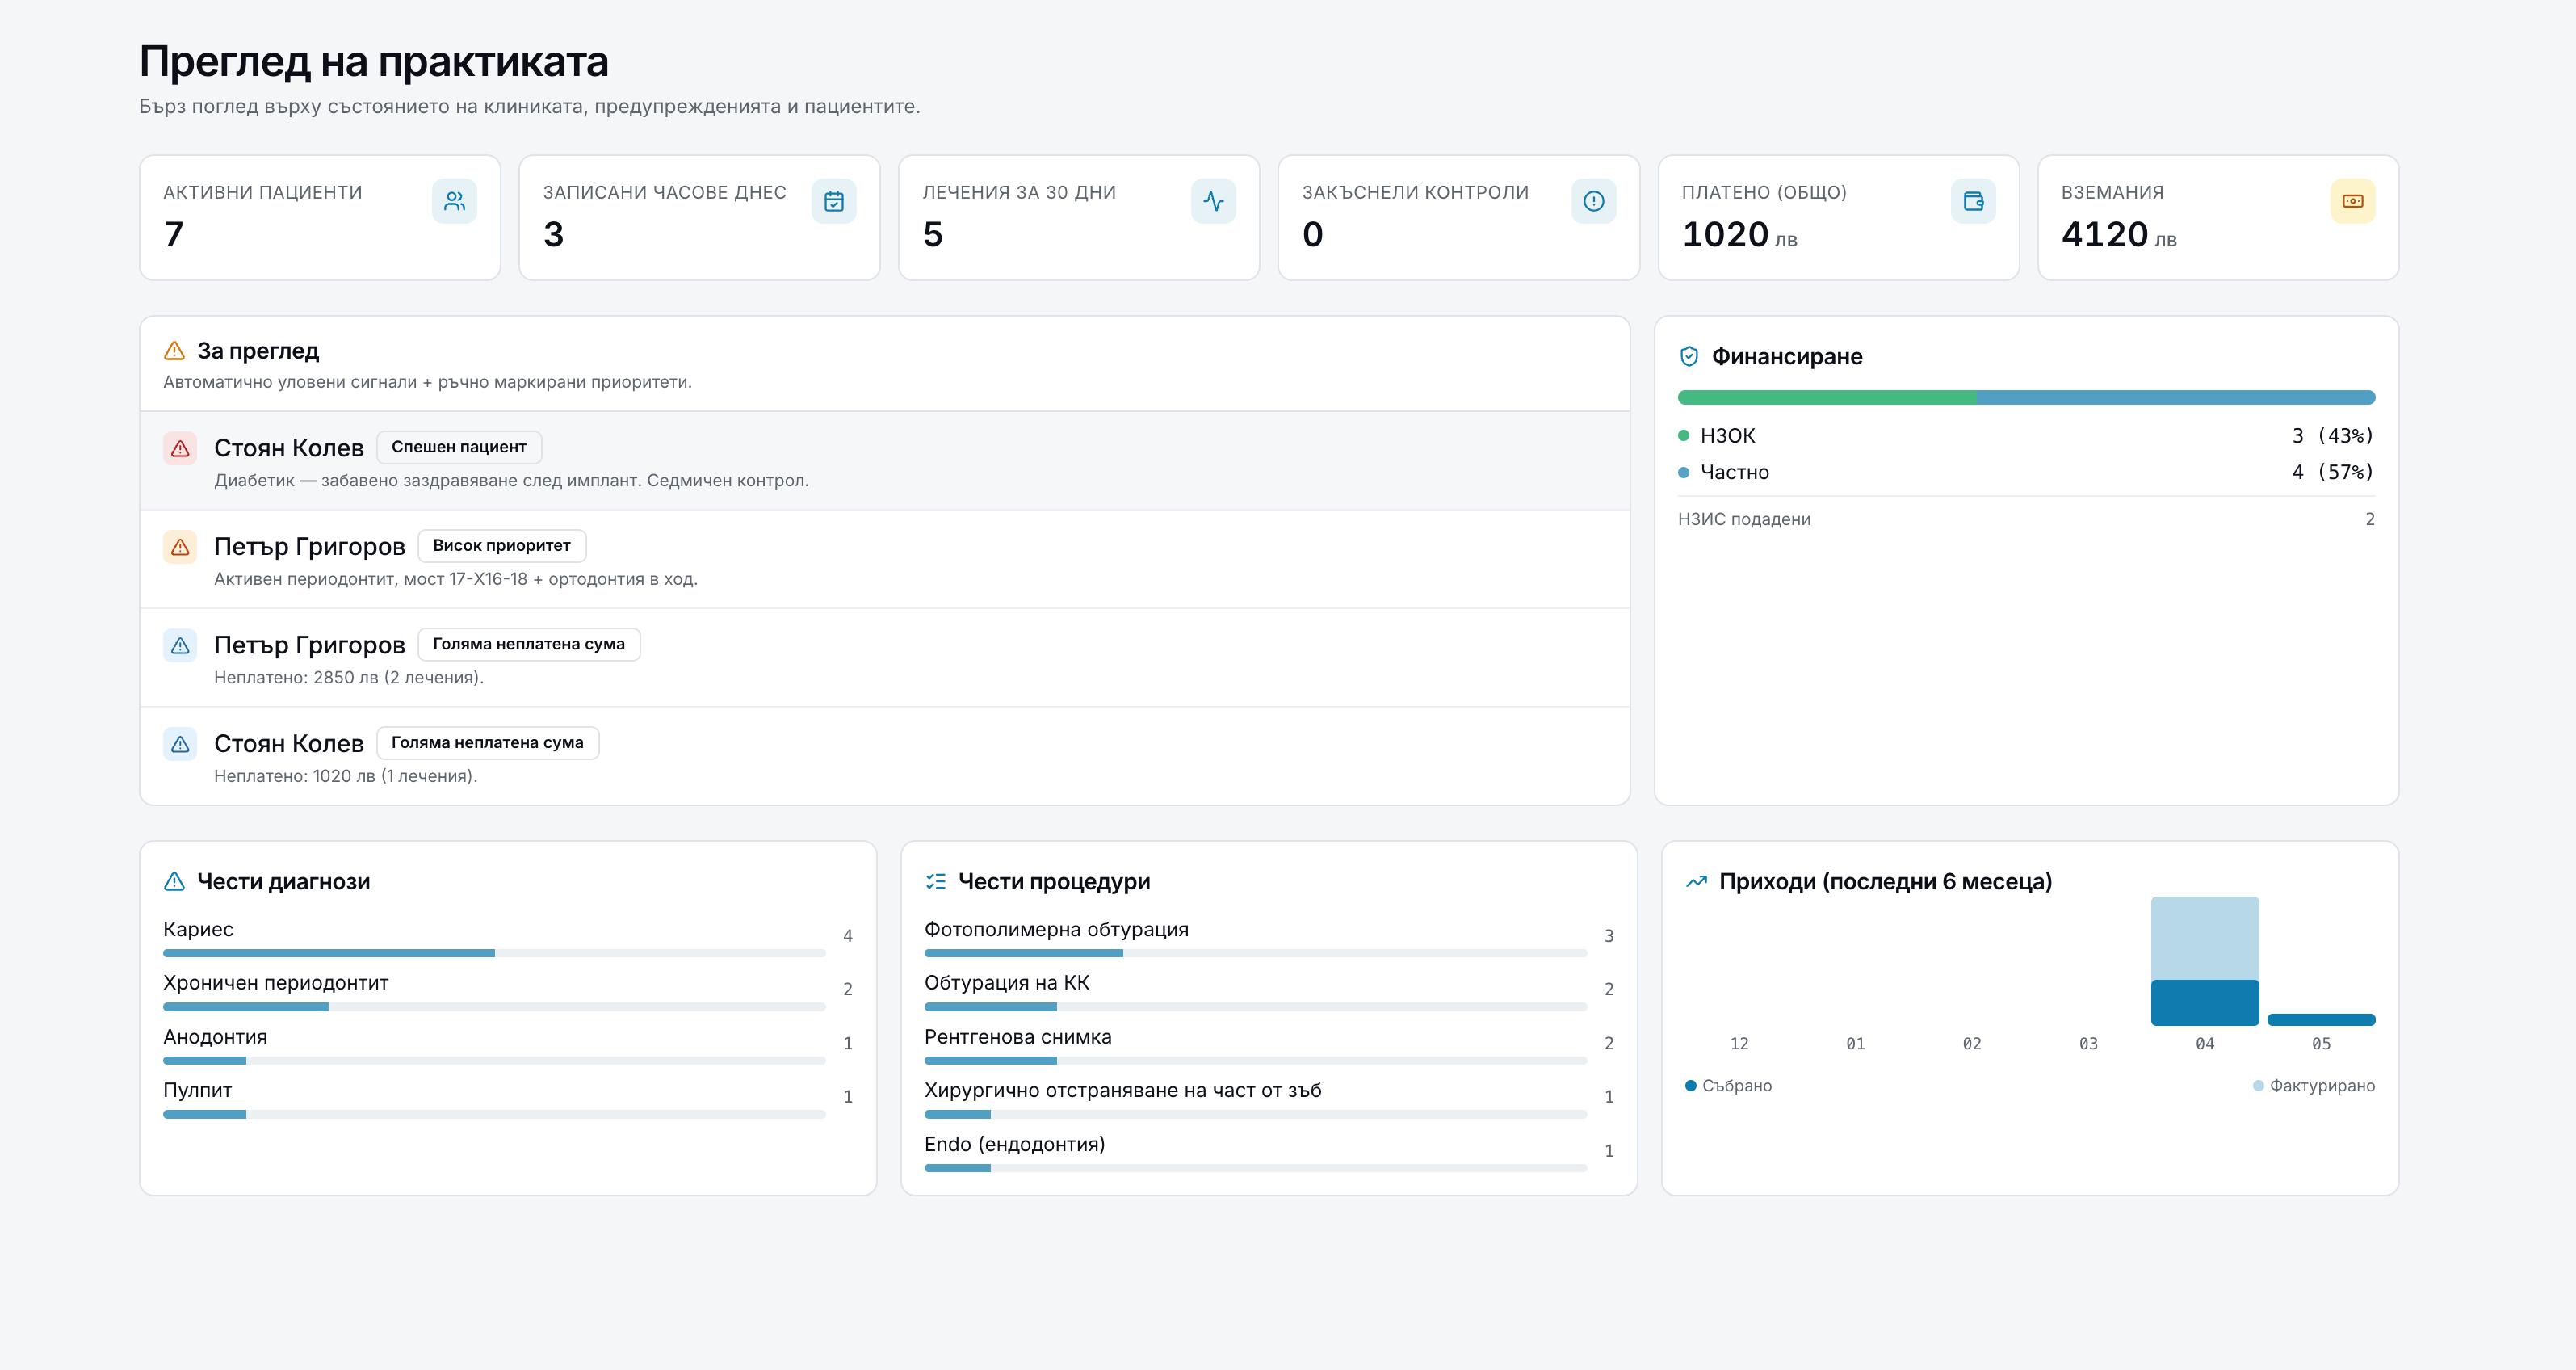Click the active patients people icon

454,201
